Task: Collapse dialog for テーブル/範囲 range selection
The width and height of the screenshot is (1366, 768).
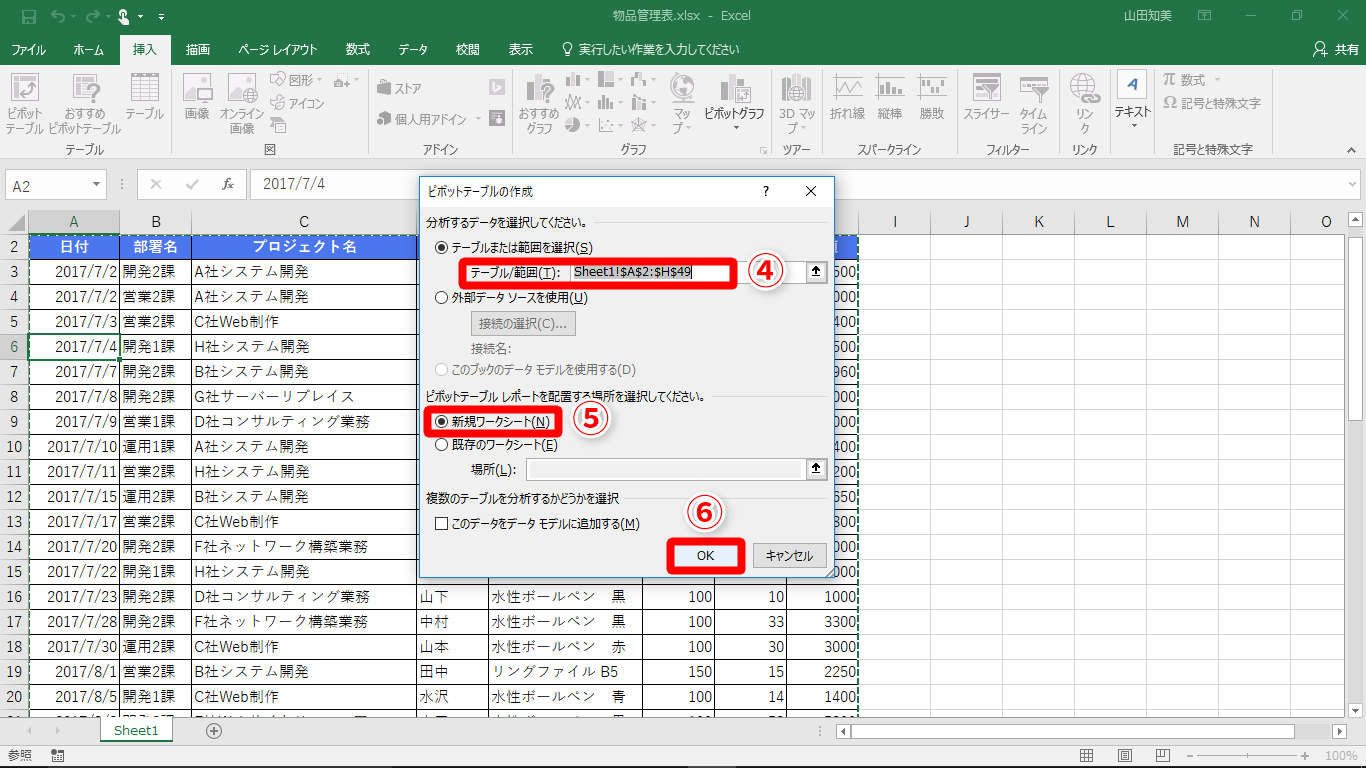Action: click(x=817, y=272)
